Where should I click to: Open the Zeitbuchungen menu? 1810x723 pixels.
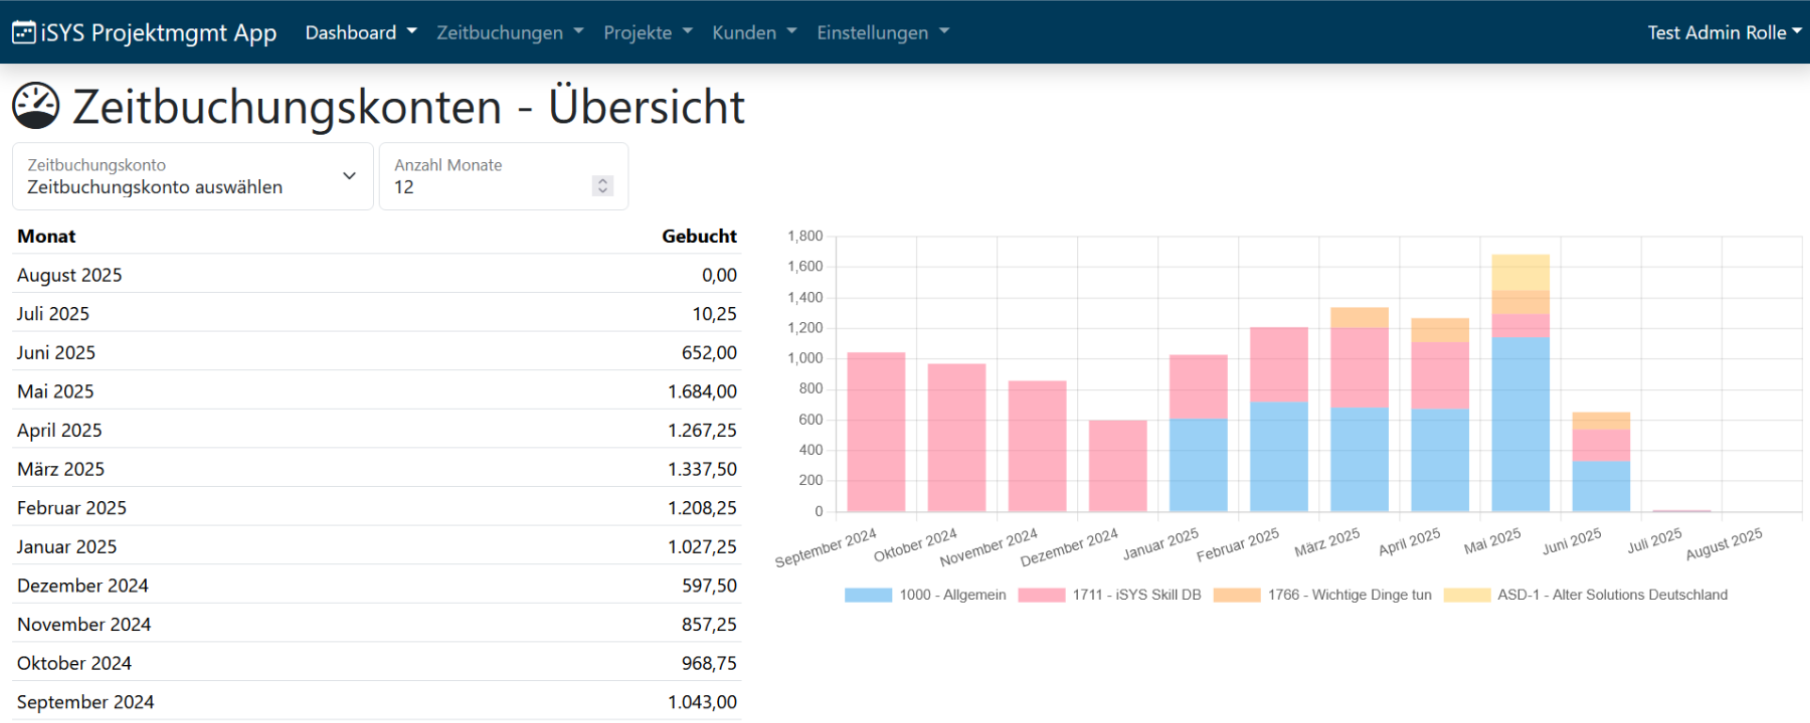[510, 33]
